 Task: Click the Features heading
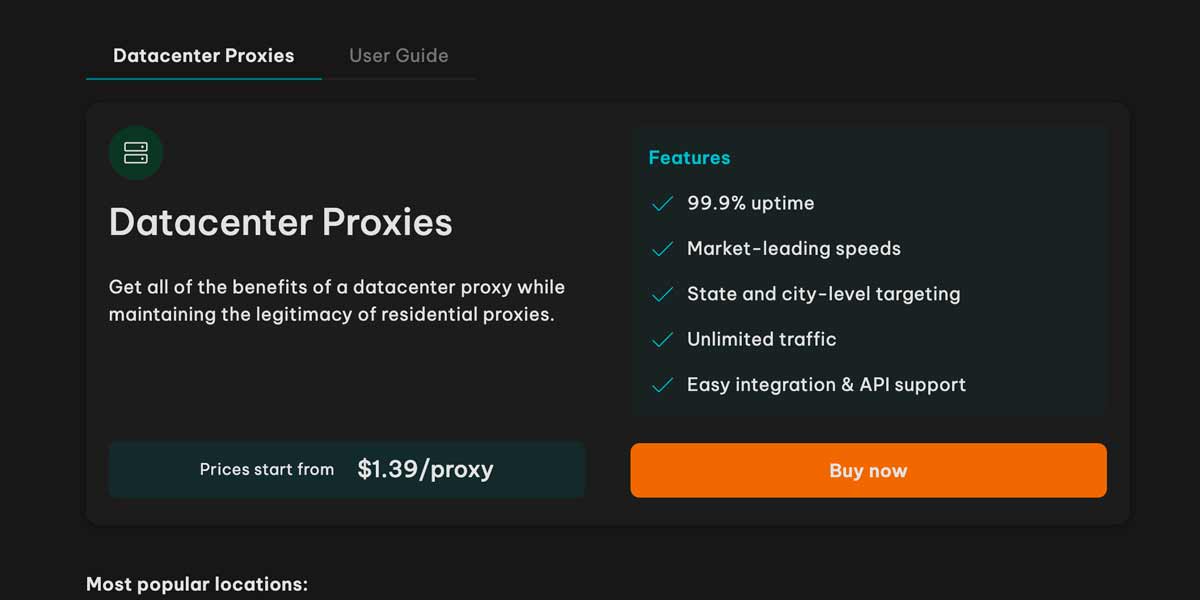tap(689, 158)
